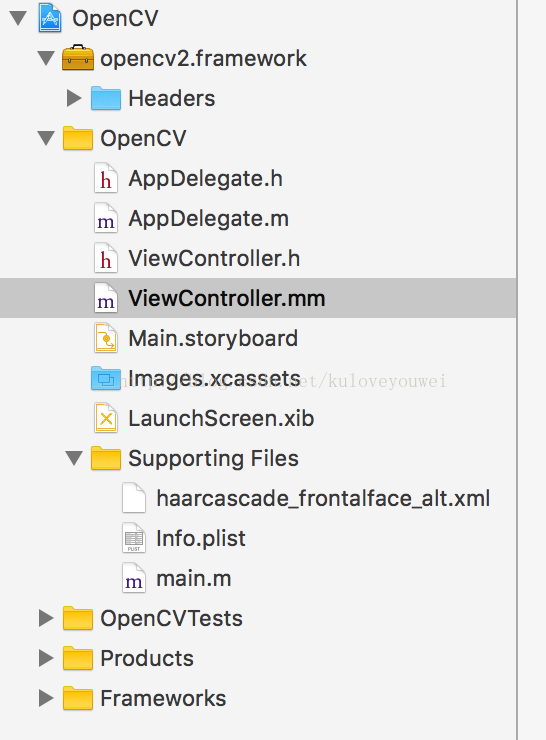
Task: Expand the OpenCVTests folder triangle
Action: pos(46,618)
